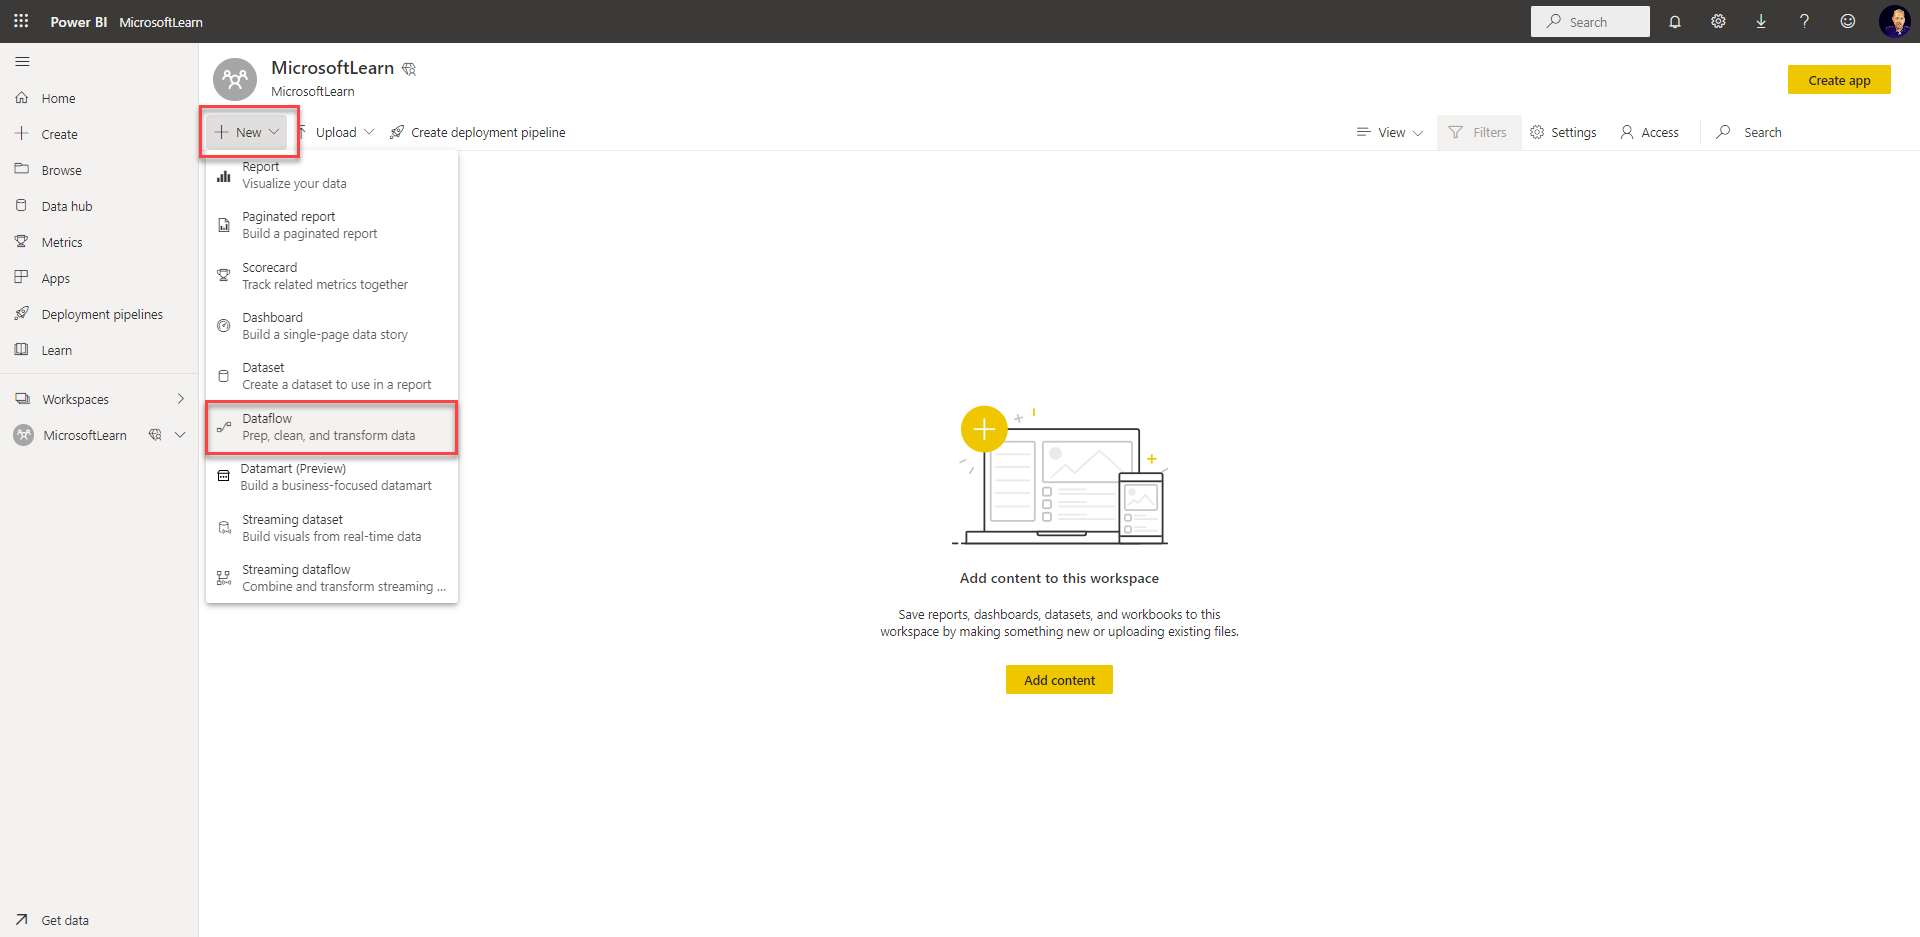The height and width of the screenshot is (937, 1920).
Task: Click the feedback smiley icon
Action: (1848, 21)
